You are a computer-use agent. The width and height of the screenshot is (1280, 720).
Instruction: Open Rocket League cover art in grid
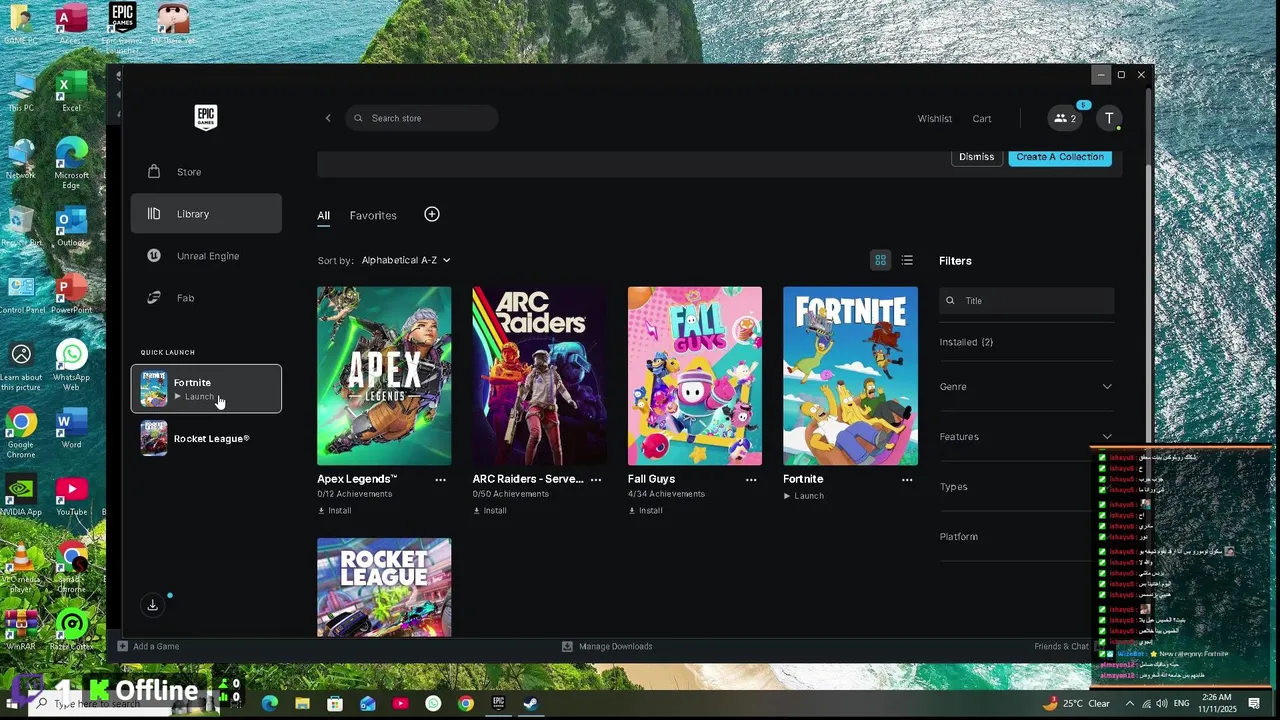click(x=384, y=587)
